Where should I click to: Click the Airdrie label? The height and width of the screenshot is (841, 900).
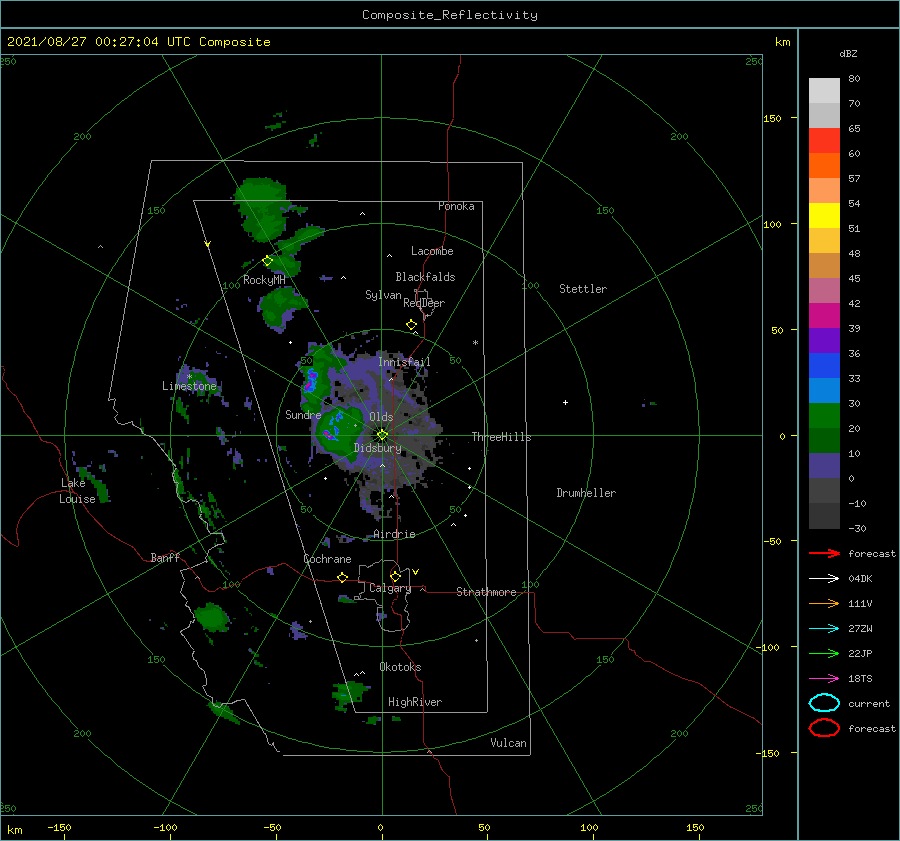(394, 534)
